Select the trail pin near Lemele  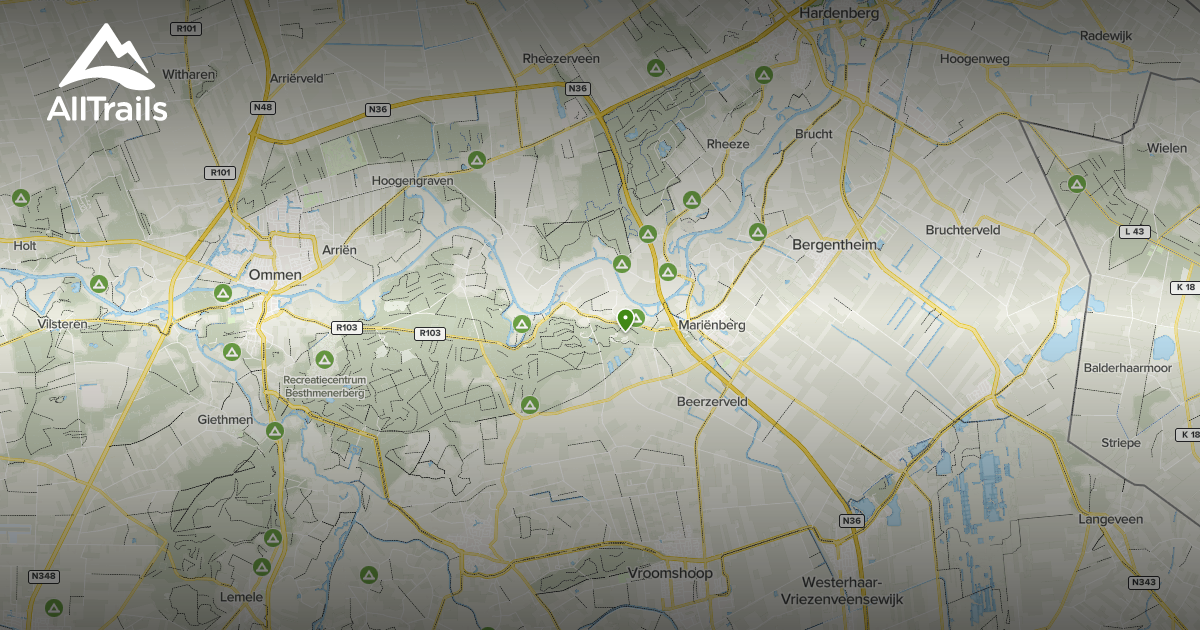tap(263, 566)
